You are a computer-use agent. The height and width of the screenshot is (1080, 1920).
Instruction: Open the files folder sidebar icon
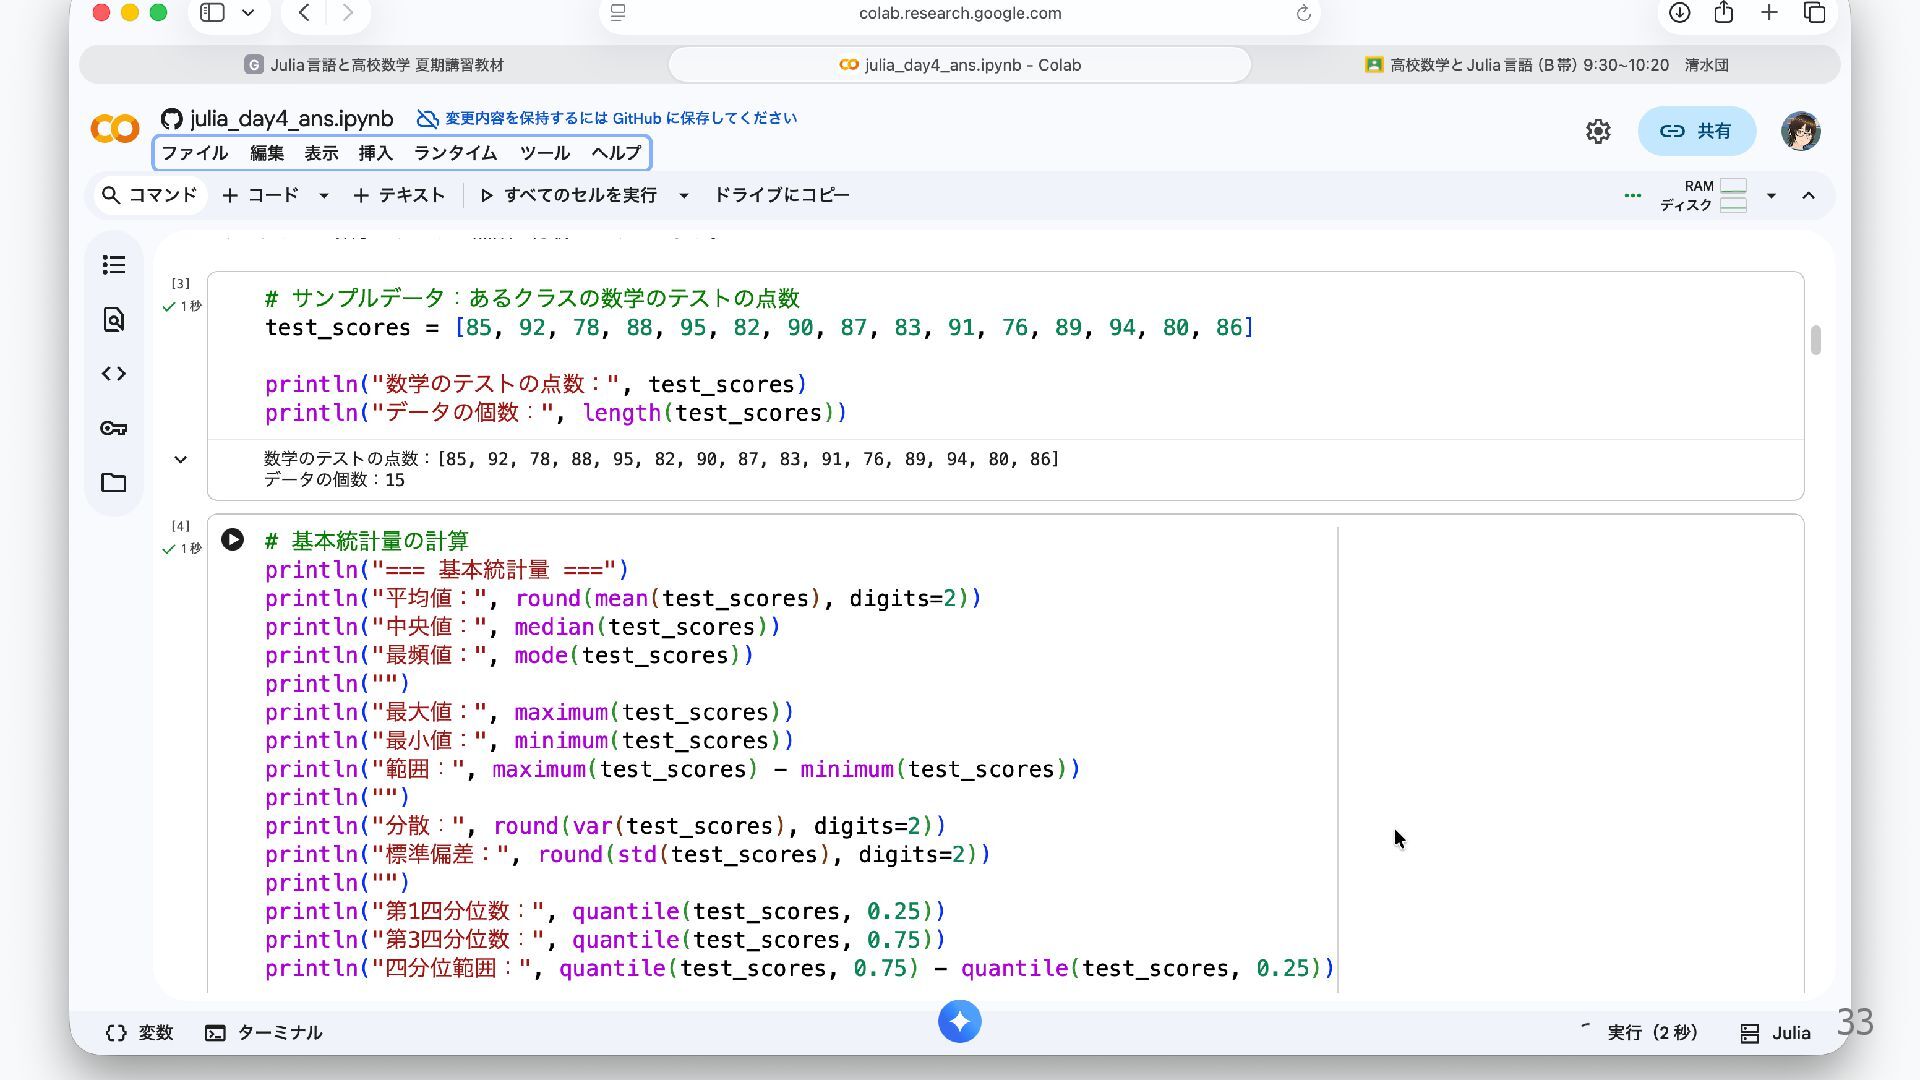pyautogui.click(x=114, y=483)
